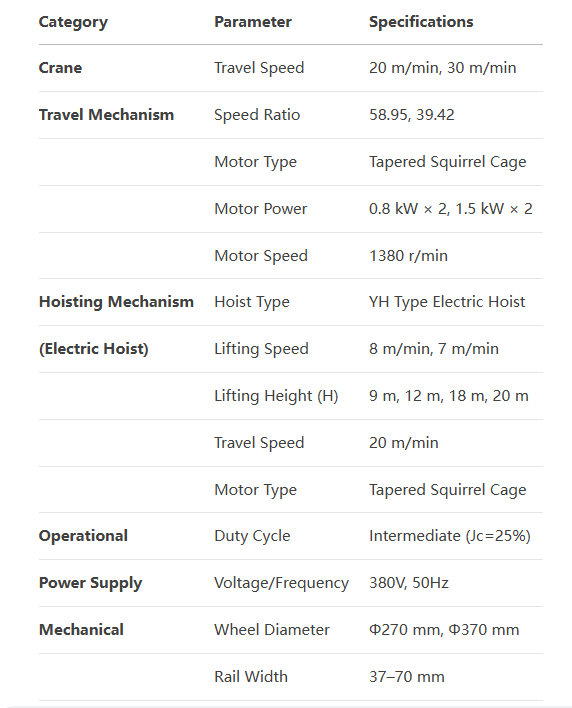Click Intermediate (Jc=25%) specification
572x708 pixels.
(x=449, y=536)
